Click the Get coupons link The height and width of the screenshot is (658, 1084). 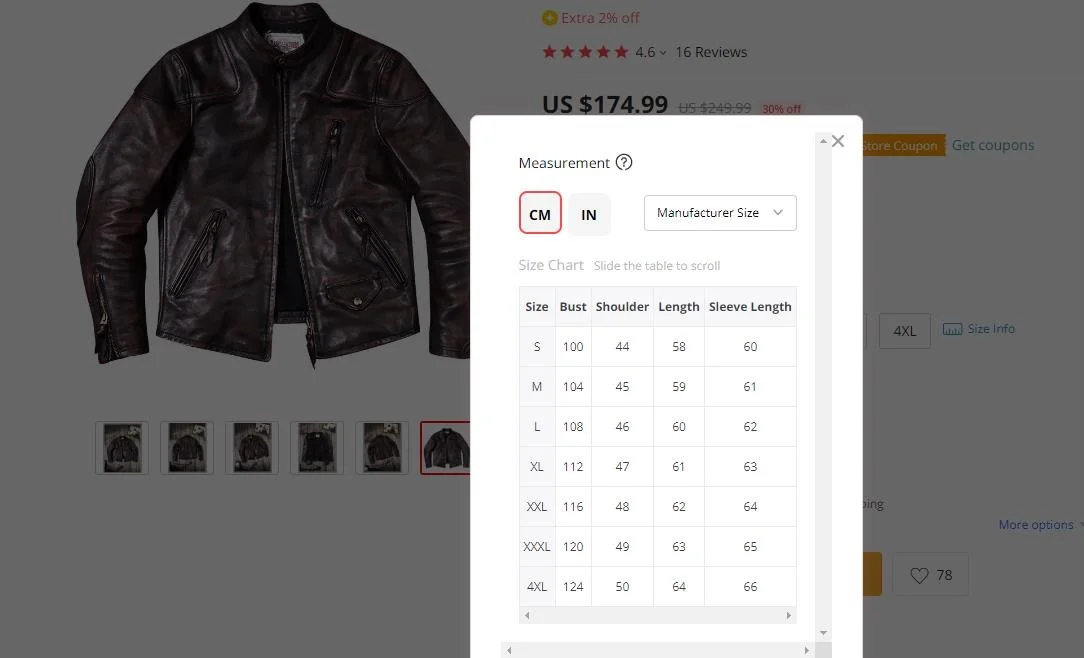pyautogui.click(x=992, y=145)
